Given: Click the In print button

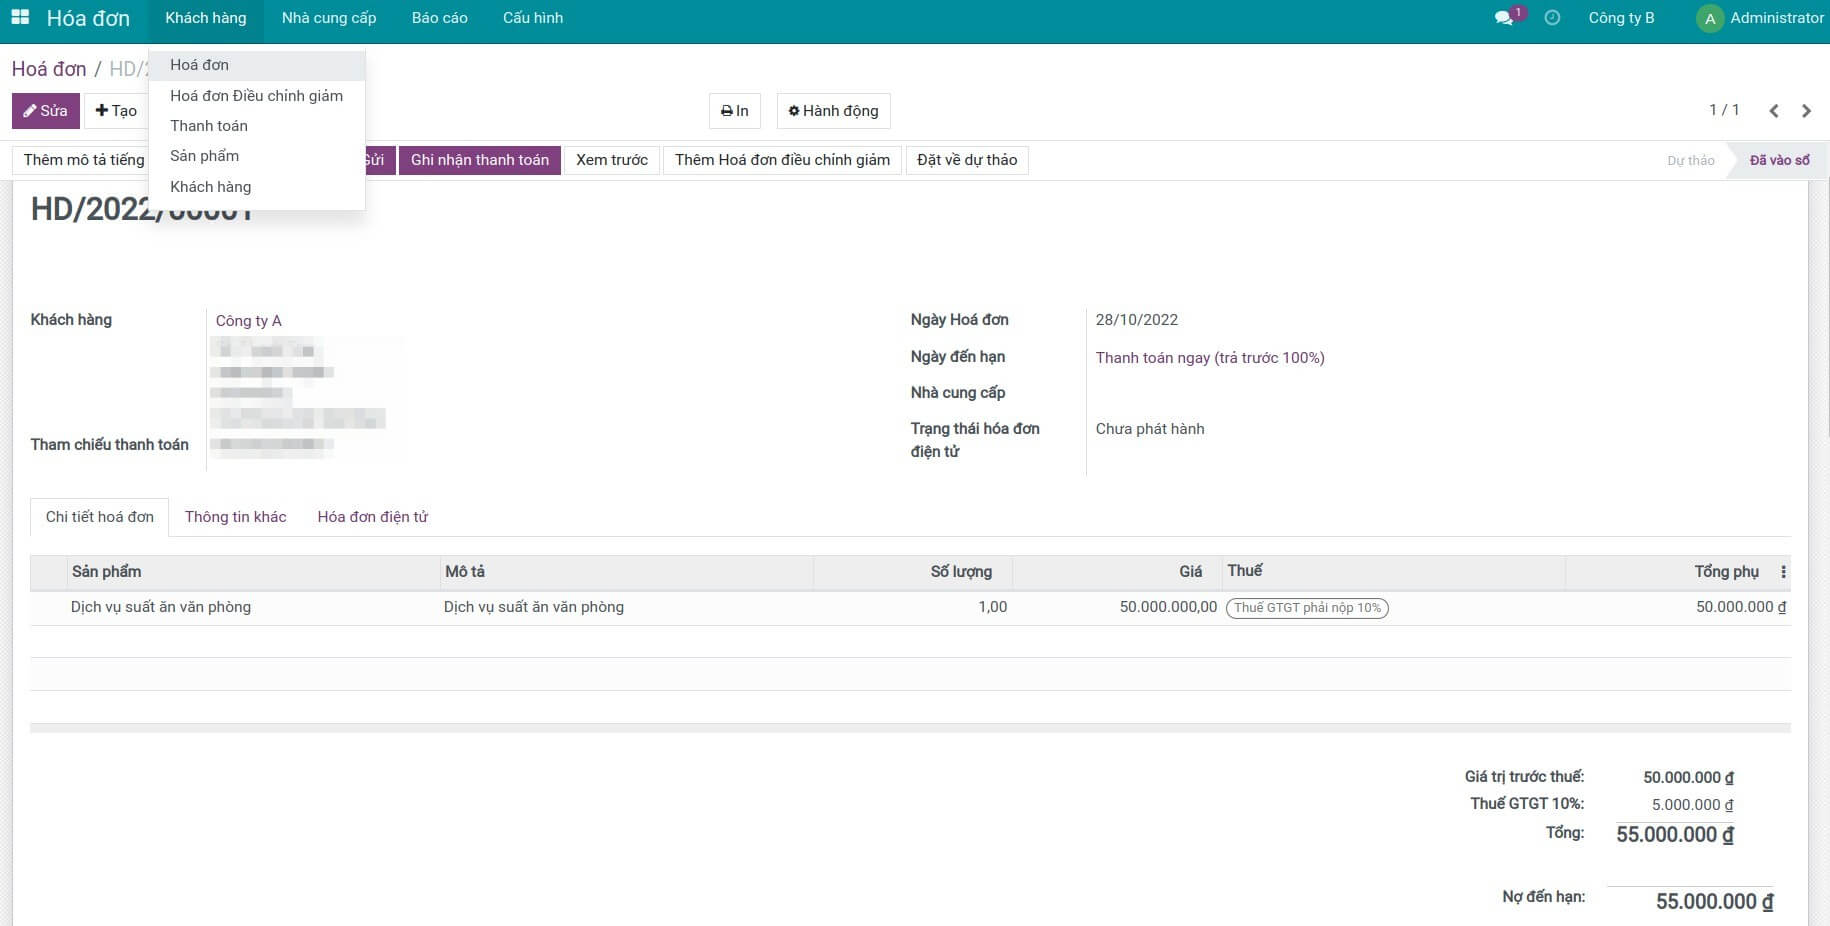Looking at the screenshot, I should [x=735, y=111].
